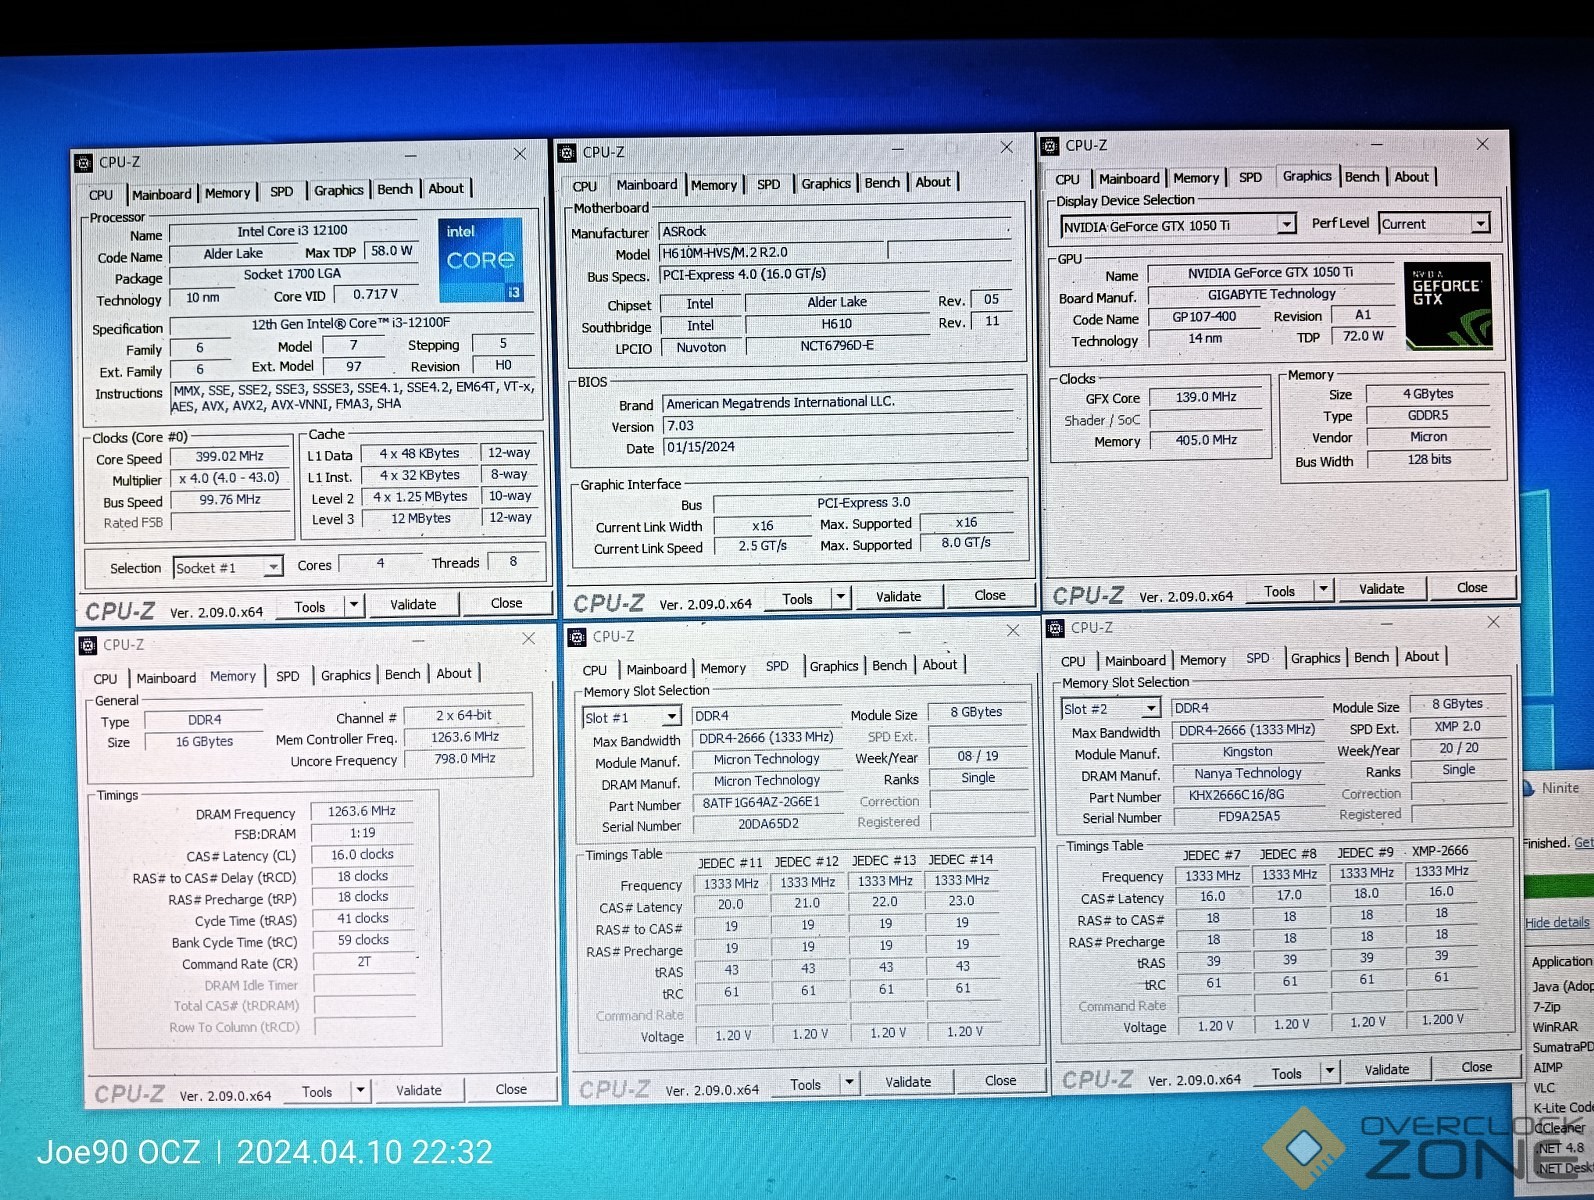Click the XMP 2.0 SPD Ext. value
The width and height of the screenshot is (1594, 1200).
point(1457,726)
